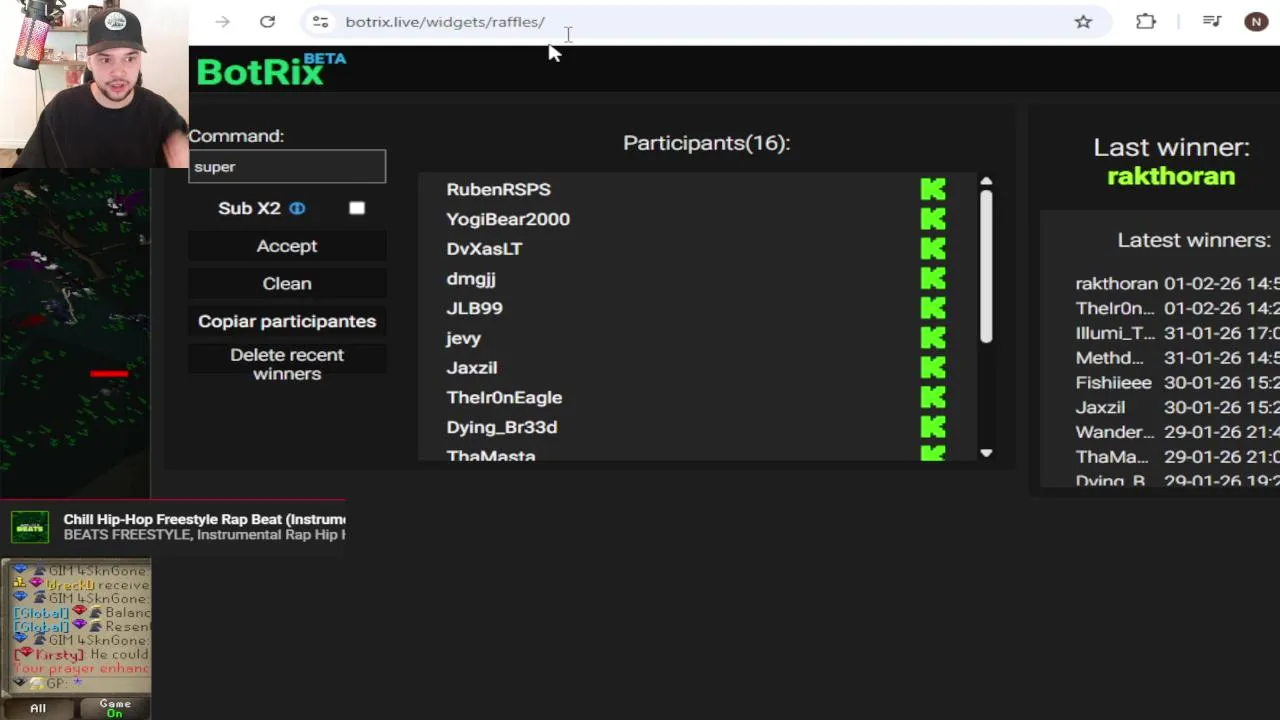Click Kick icon next to Jaxzil participant
This screenshot has width=1280, height=720.
[933, 368]
